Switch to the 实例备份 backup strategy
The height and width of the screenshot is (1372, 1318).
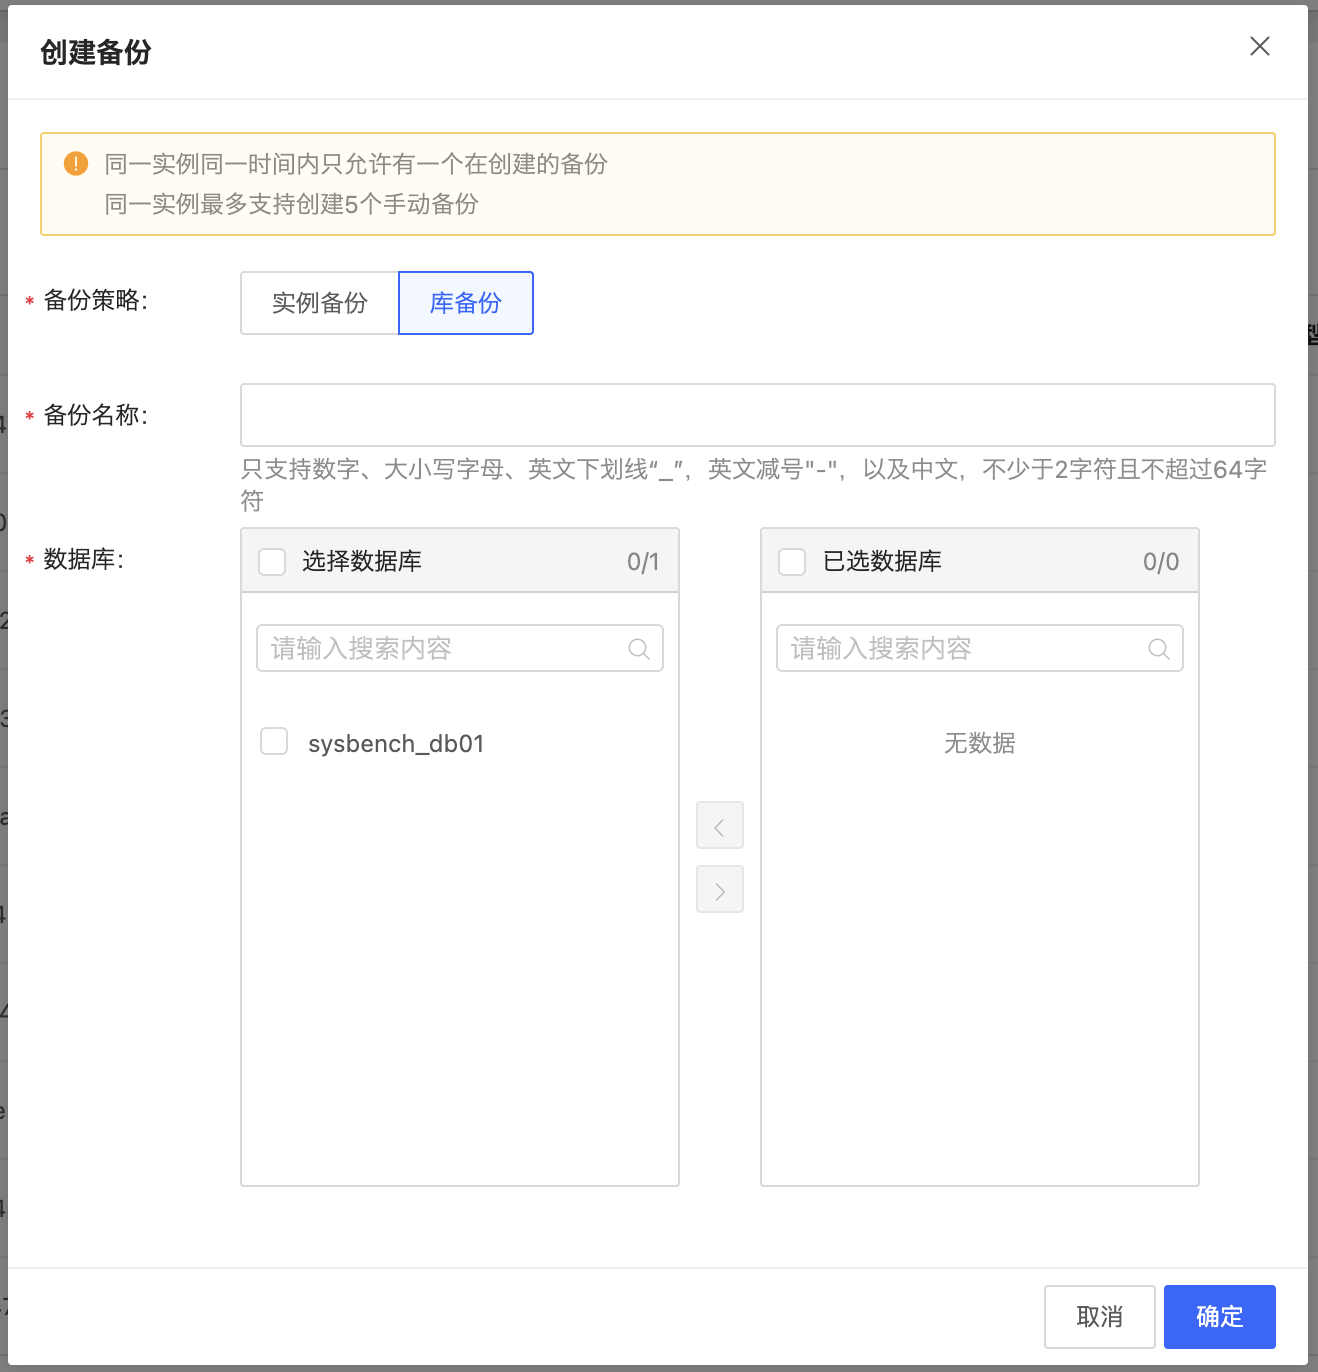(318, 303)
